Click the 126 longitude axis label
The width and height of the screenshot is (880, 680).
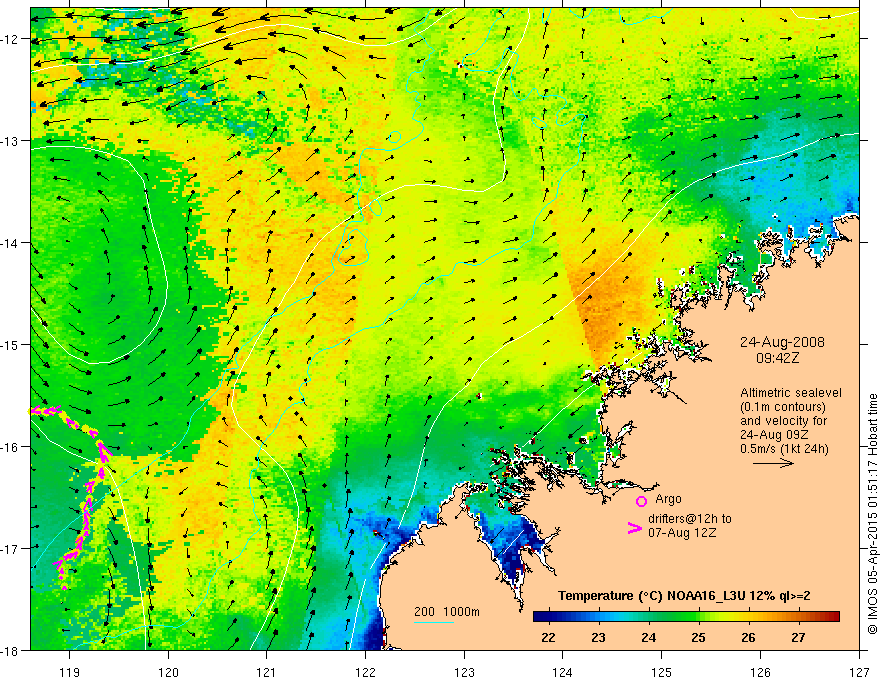760,672
